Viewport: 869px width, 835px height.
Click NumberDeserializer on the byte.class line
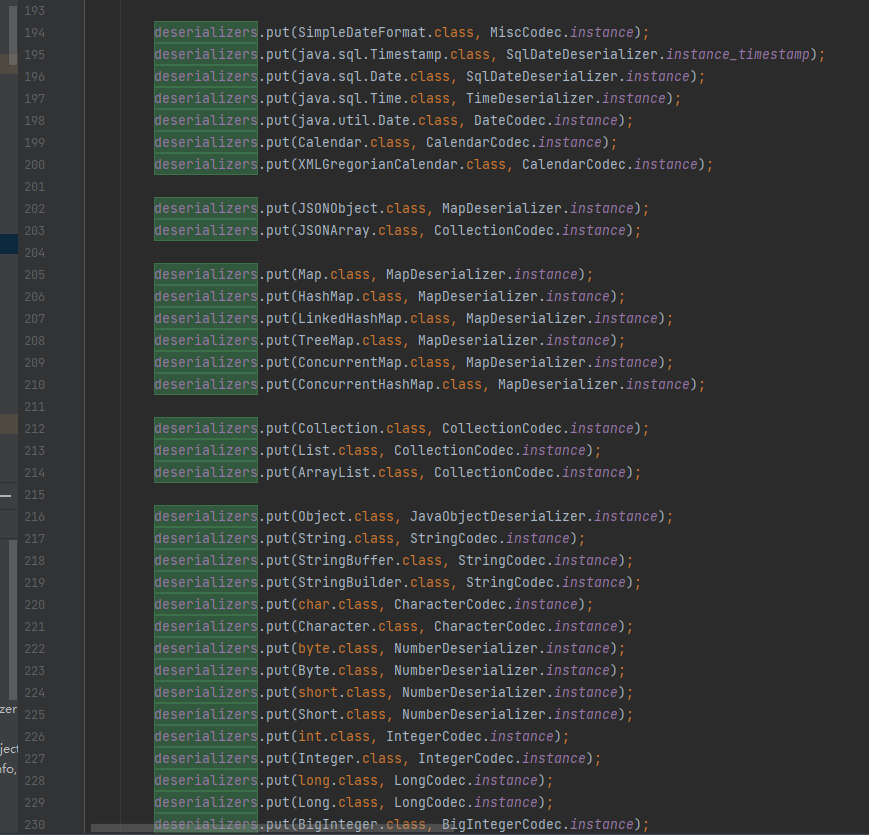pos(466,648)
